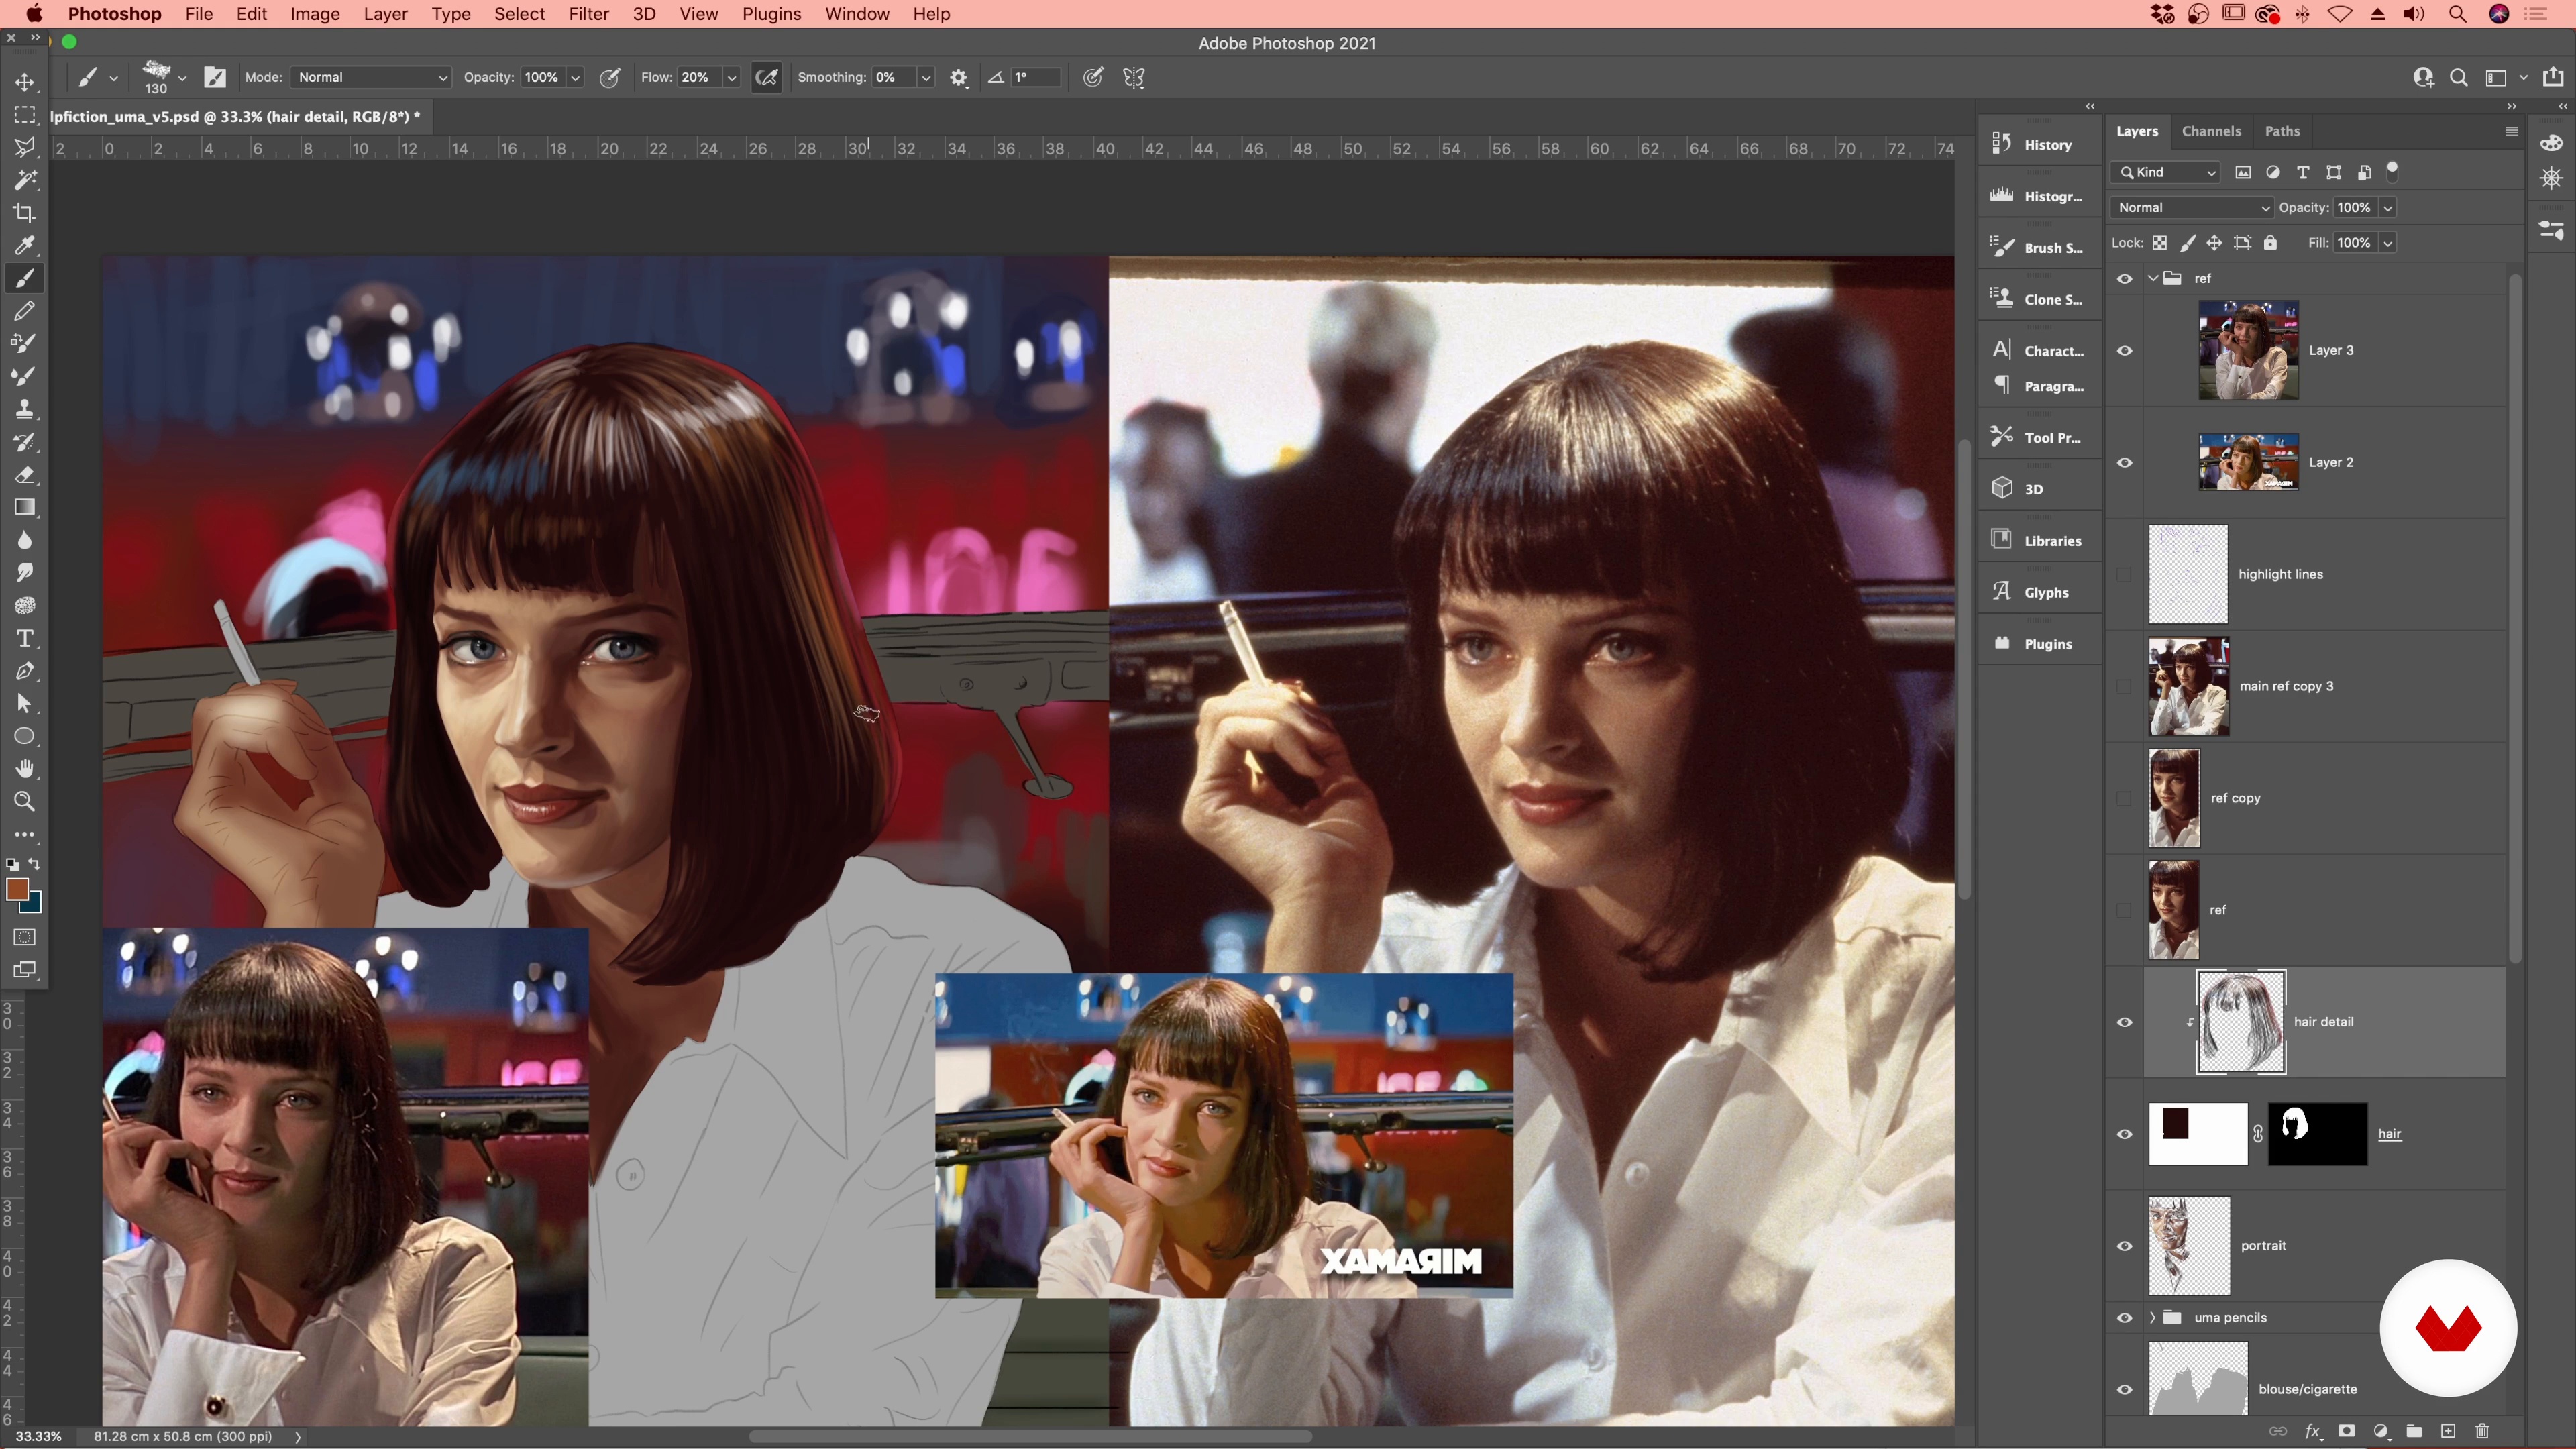Toggle visibility of ref group
Screen dimensions: 2576x1449
(2124, 279)
